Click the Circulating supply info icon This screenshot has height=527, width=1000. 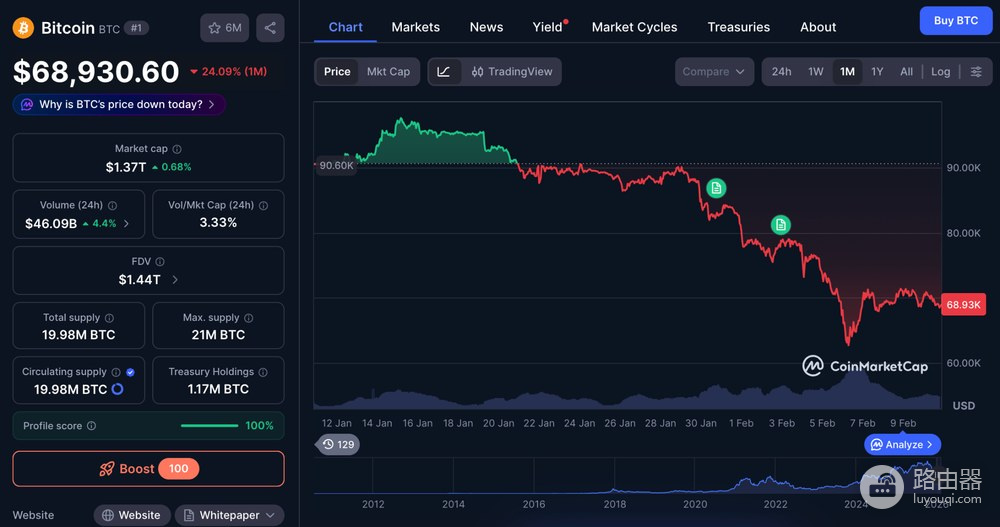pos(116,372)
